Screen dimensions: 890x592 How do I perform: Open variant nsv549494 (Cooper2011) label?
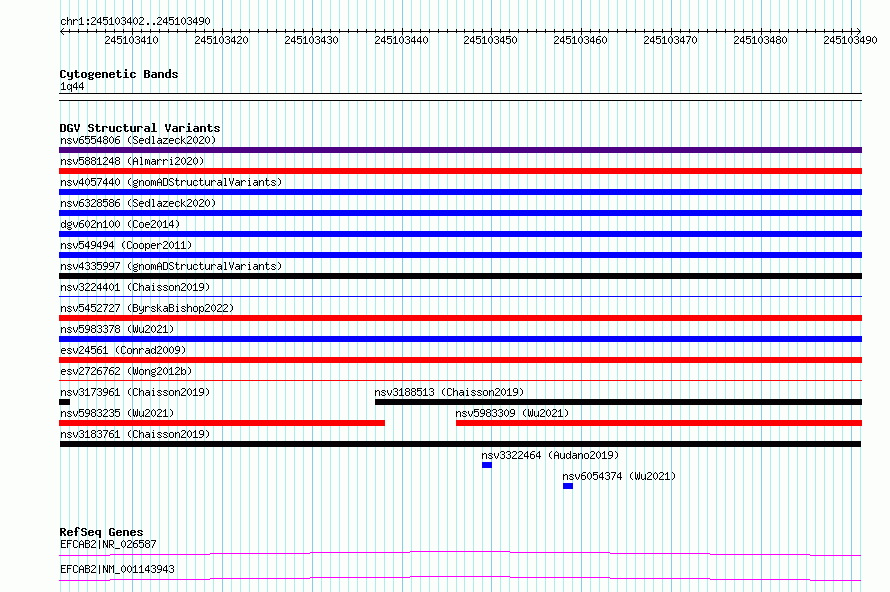(x=126, y=245)
